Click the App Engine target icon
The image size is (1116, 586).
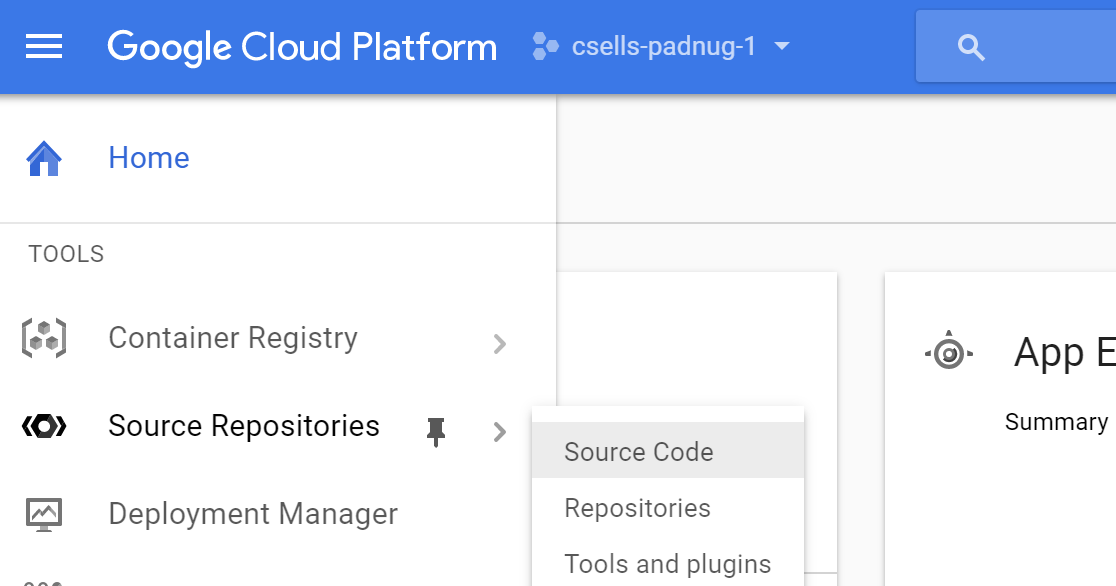948,351
